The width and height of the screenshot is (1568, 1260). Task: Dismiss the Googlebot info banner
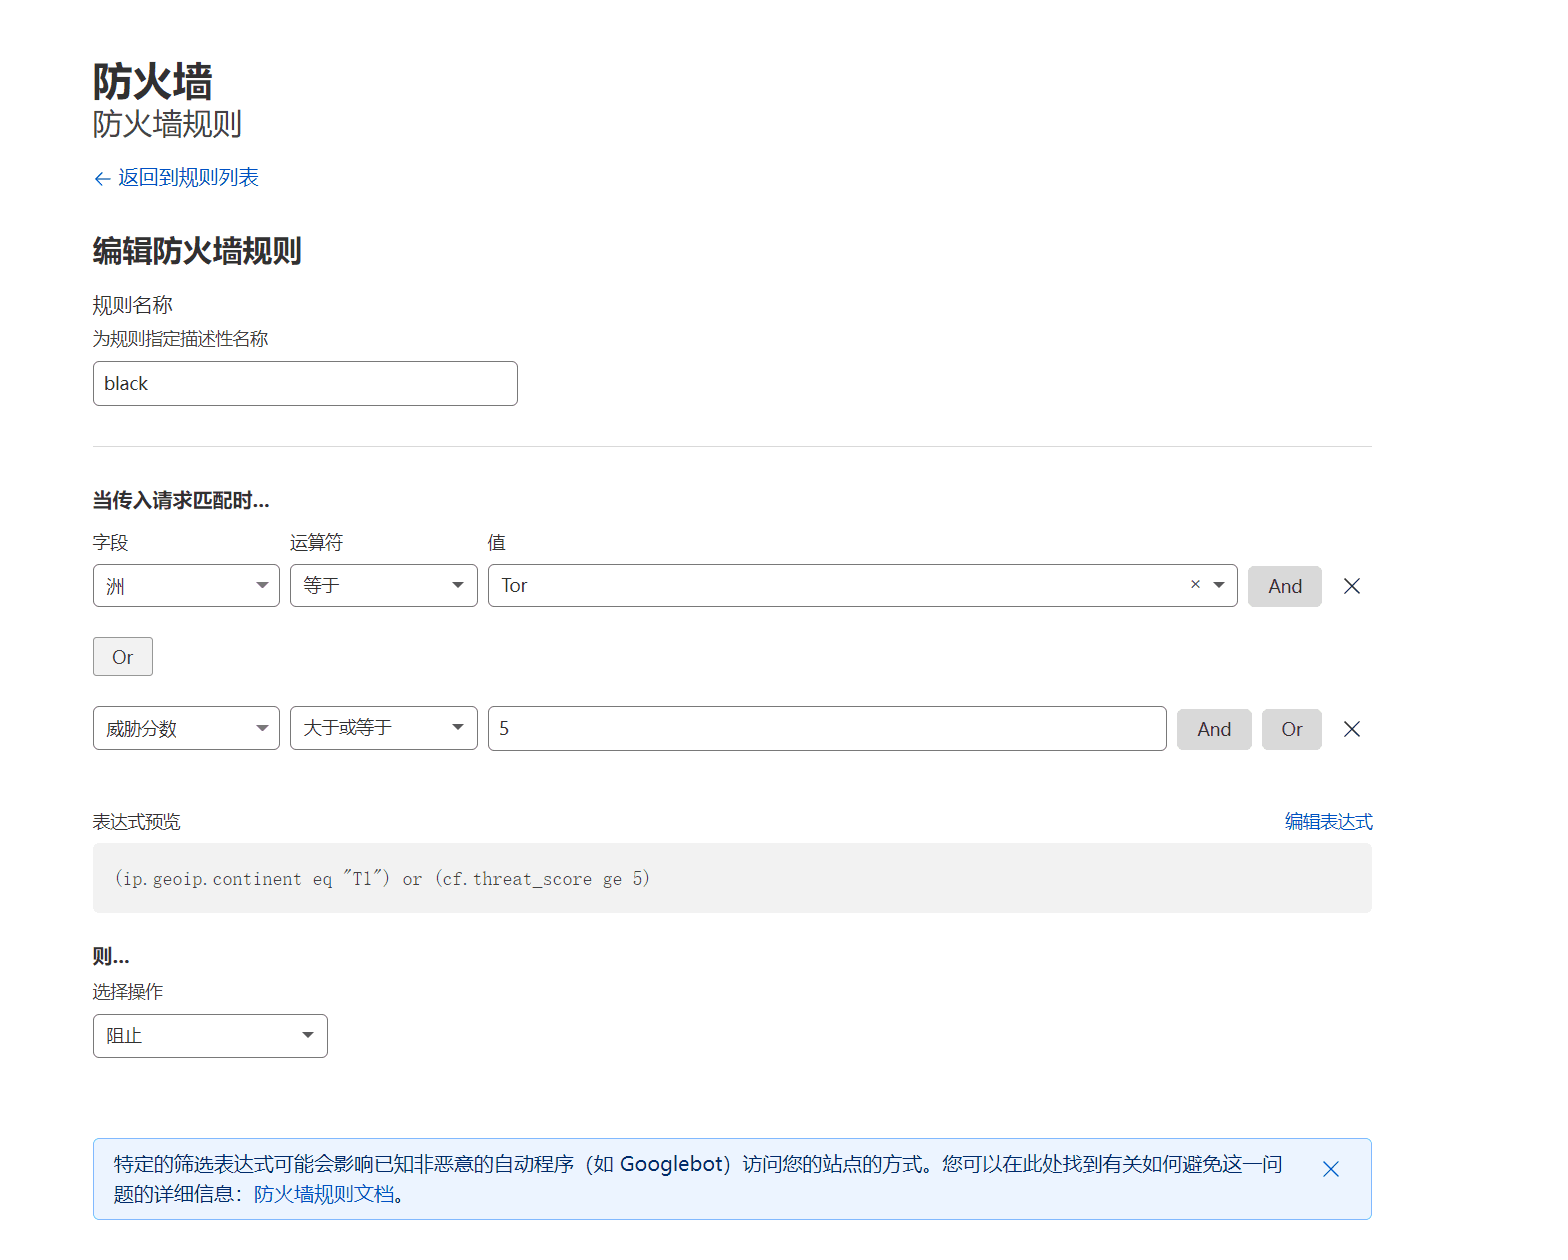[x=1330, y=1169]
